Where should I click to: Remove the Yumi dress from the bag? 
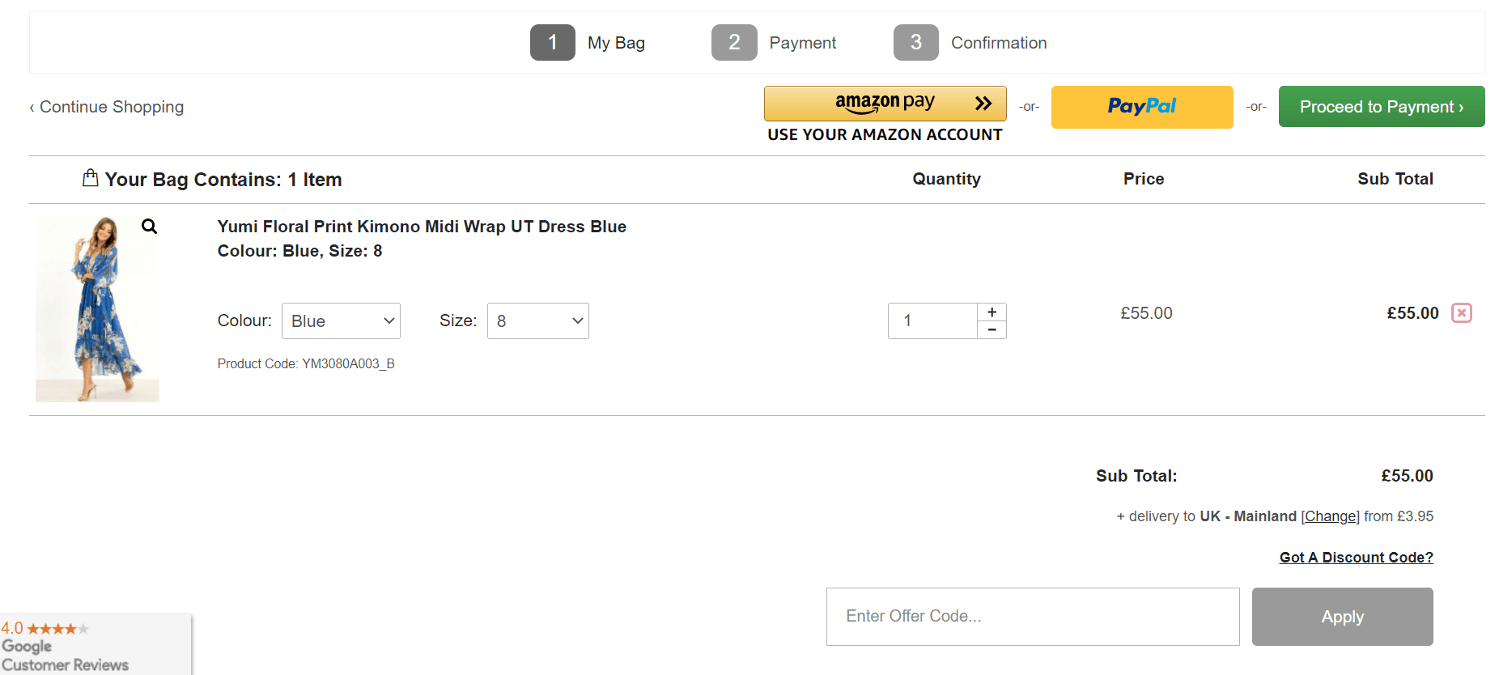point(1461,313)
